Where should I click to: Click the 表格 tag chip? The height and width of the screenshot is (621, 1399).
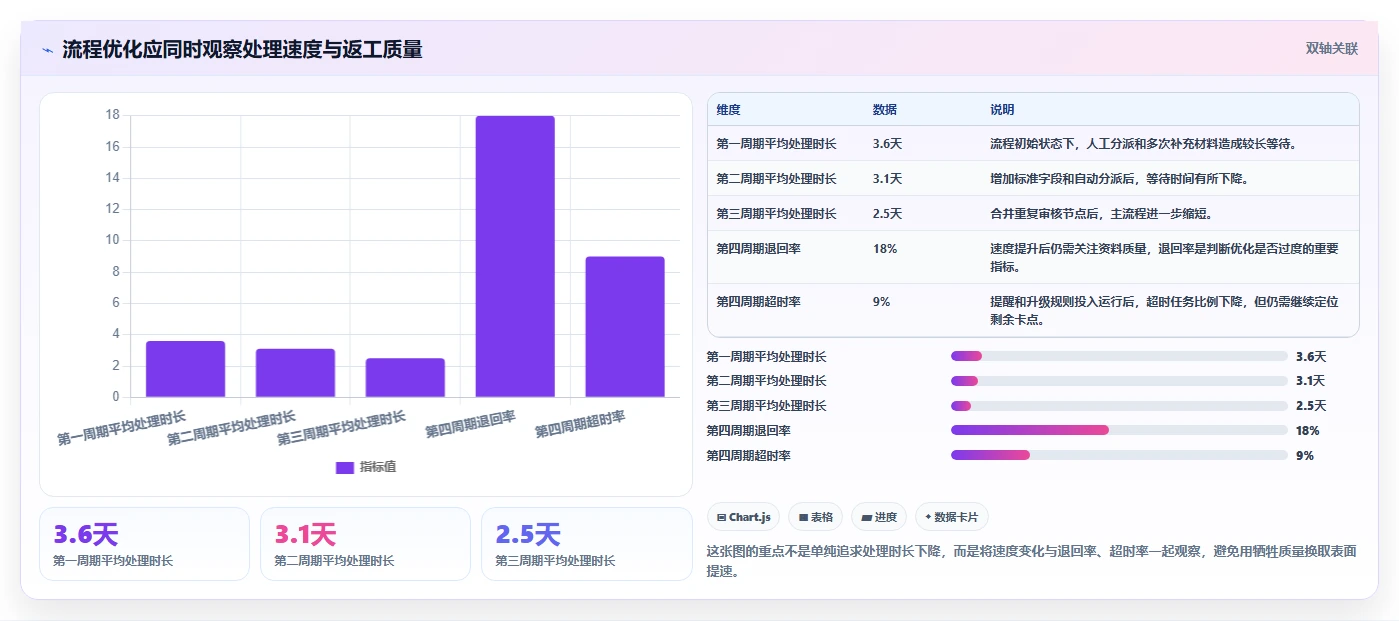(x=815, y=517)
